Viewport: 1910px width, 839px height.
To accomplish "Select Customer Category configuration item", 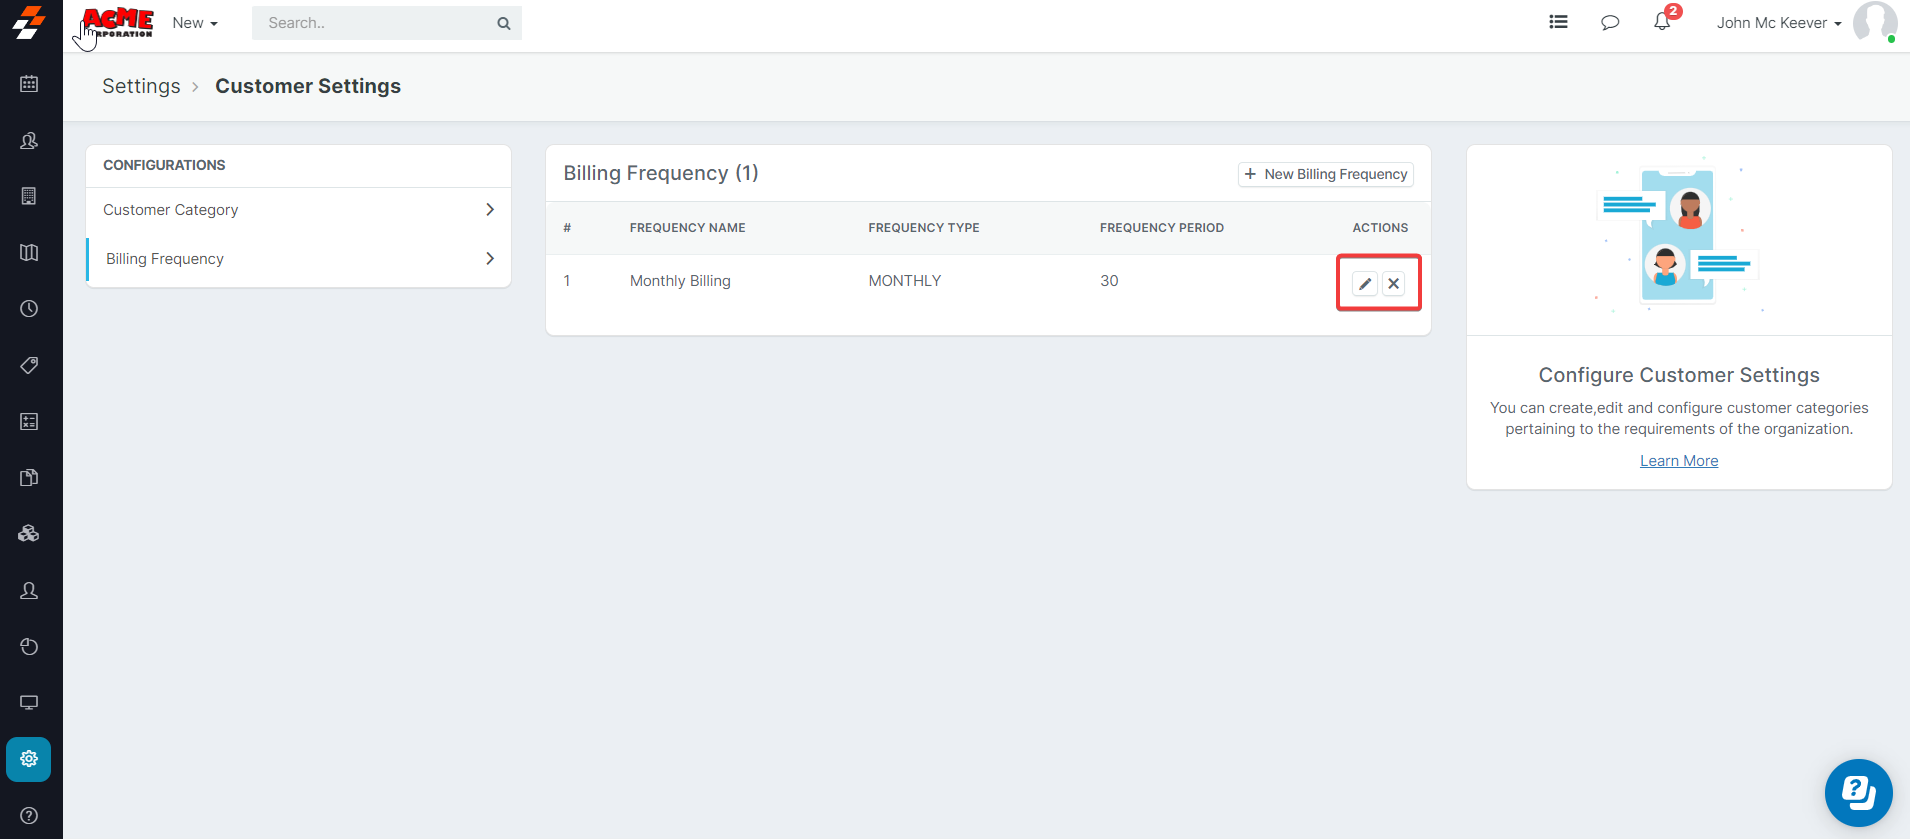I will [171, 210].
